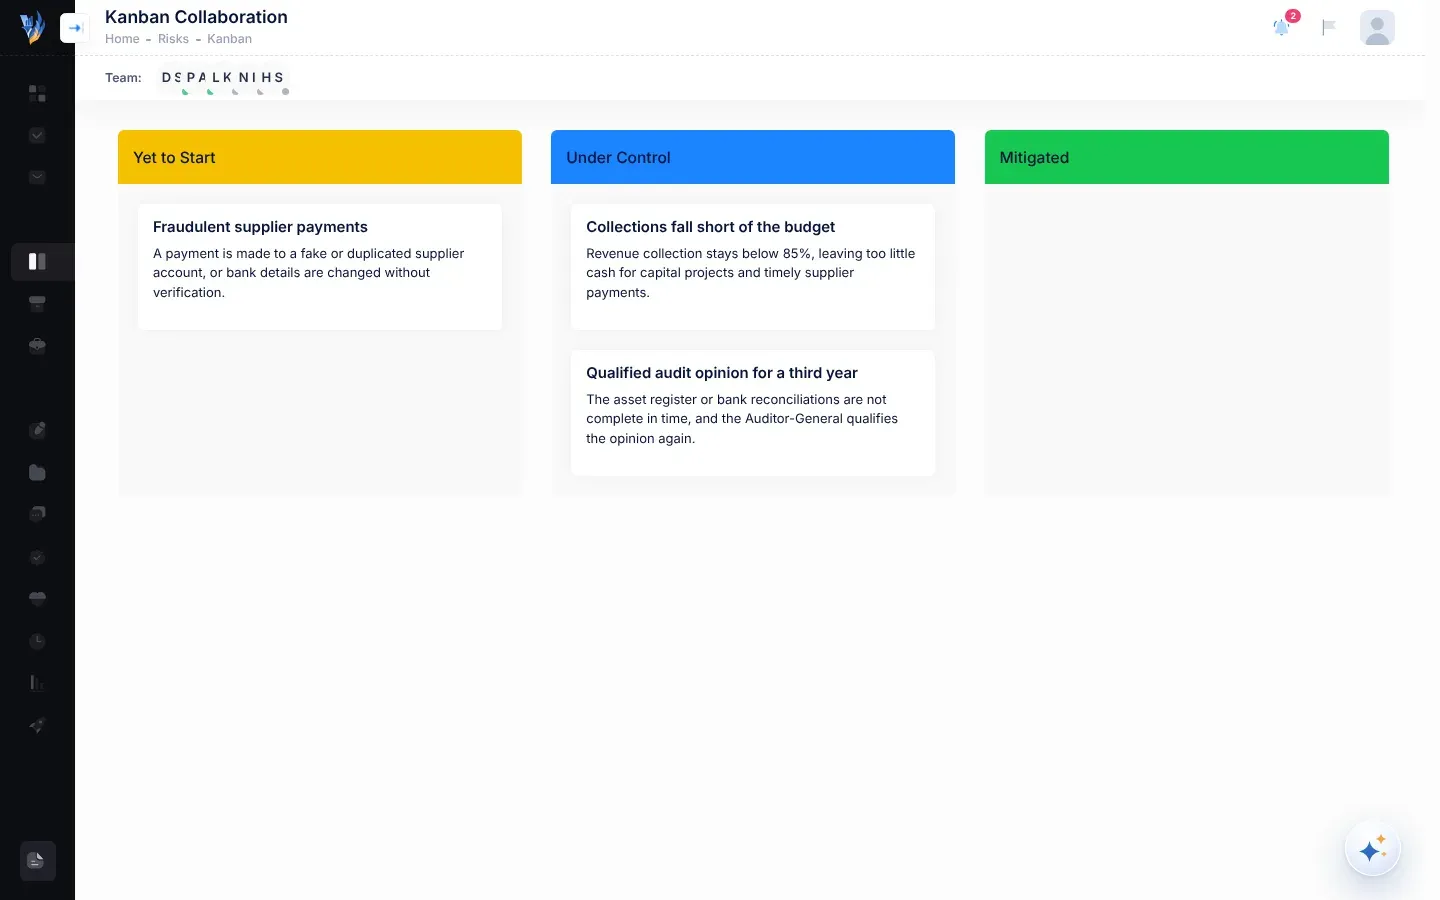Open the Fraudulent supplier payments card
The height and width of the screenshot is (900, 1440).
coord(320,267)
